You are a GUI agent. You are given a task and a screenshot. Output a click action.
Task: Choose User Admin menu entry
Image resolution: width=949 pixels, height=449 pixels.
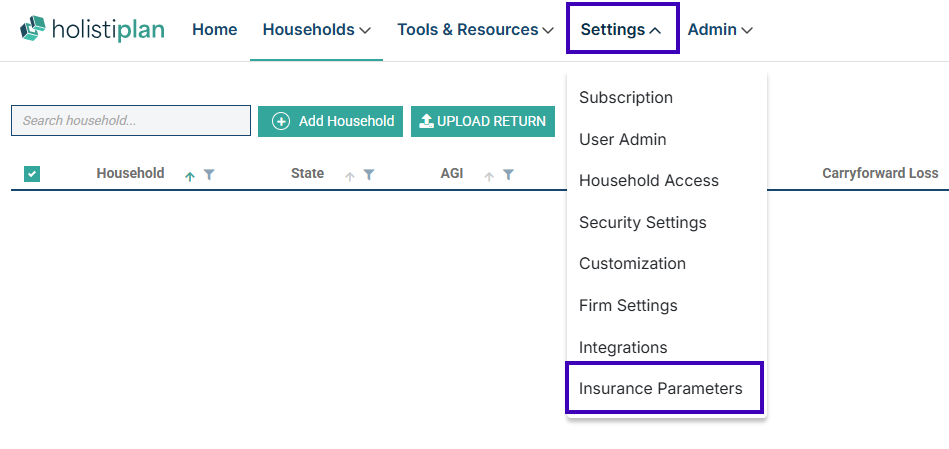(622, 140)
